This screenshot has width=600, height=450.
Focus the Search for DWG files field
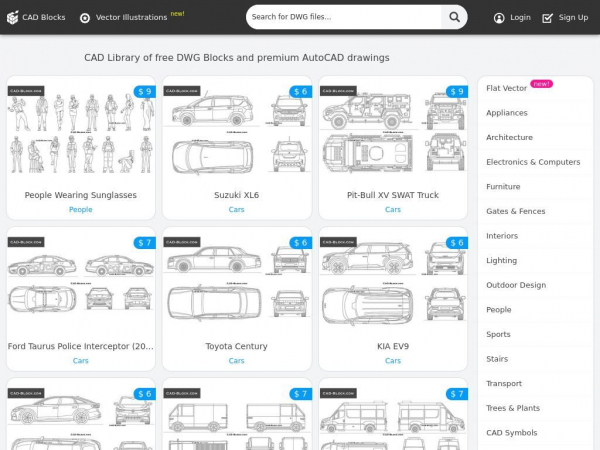click(x=344, y=17)
